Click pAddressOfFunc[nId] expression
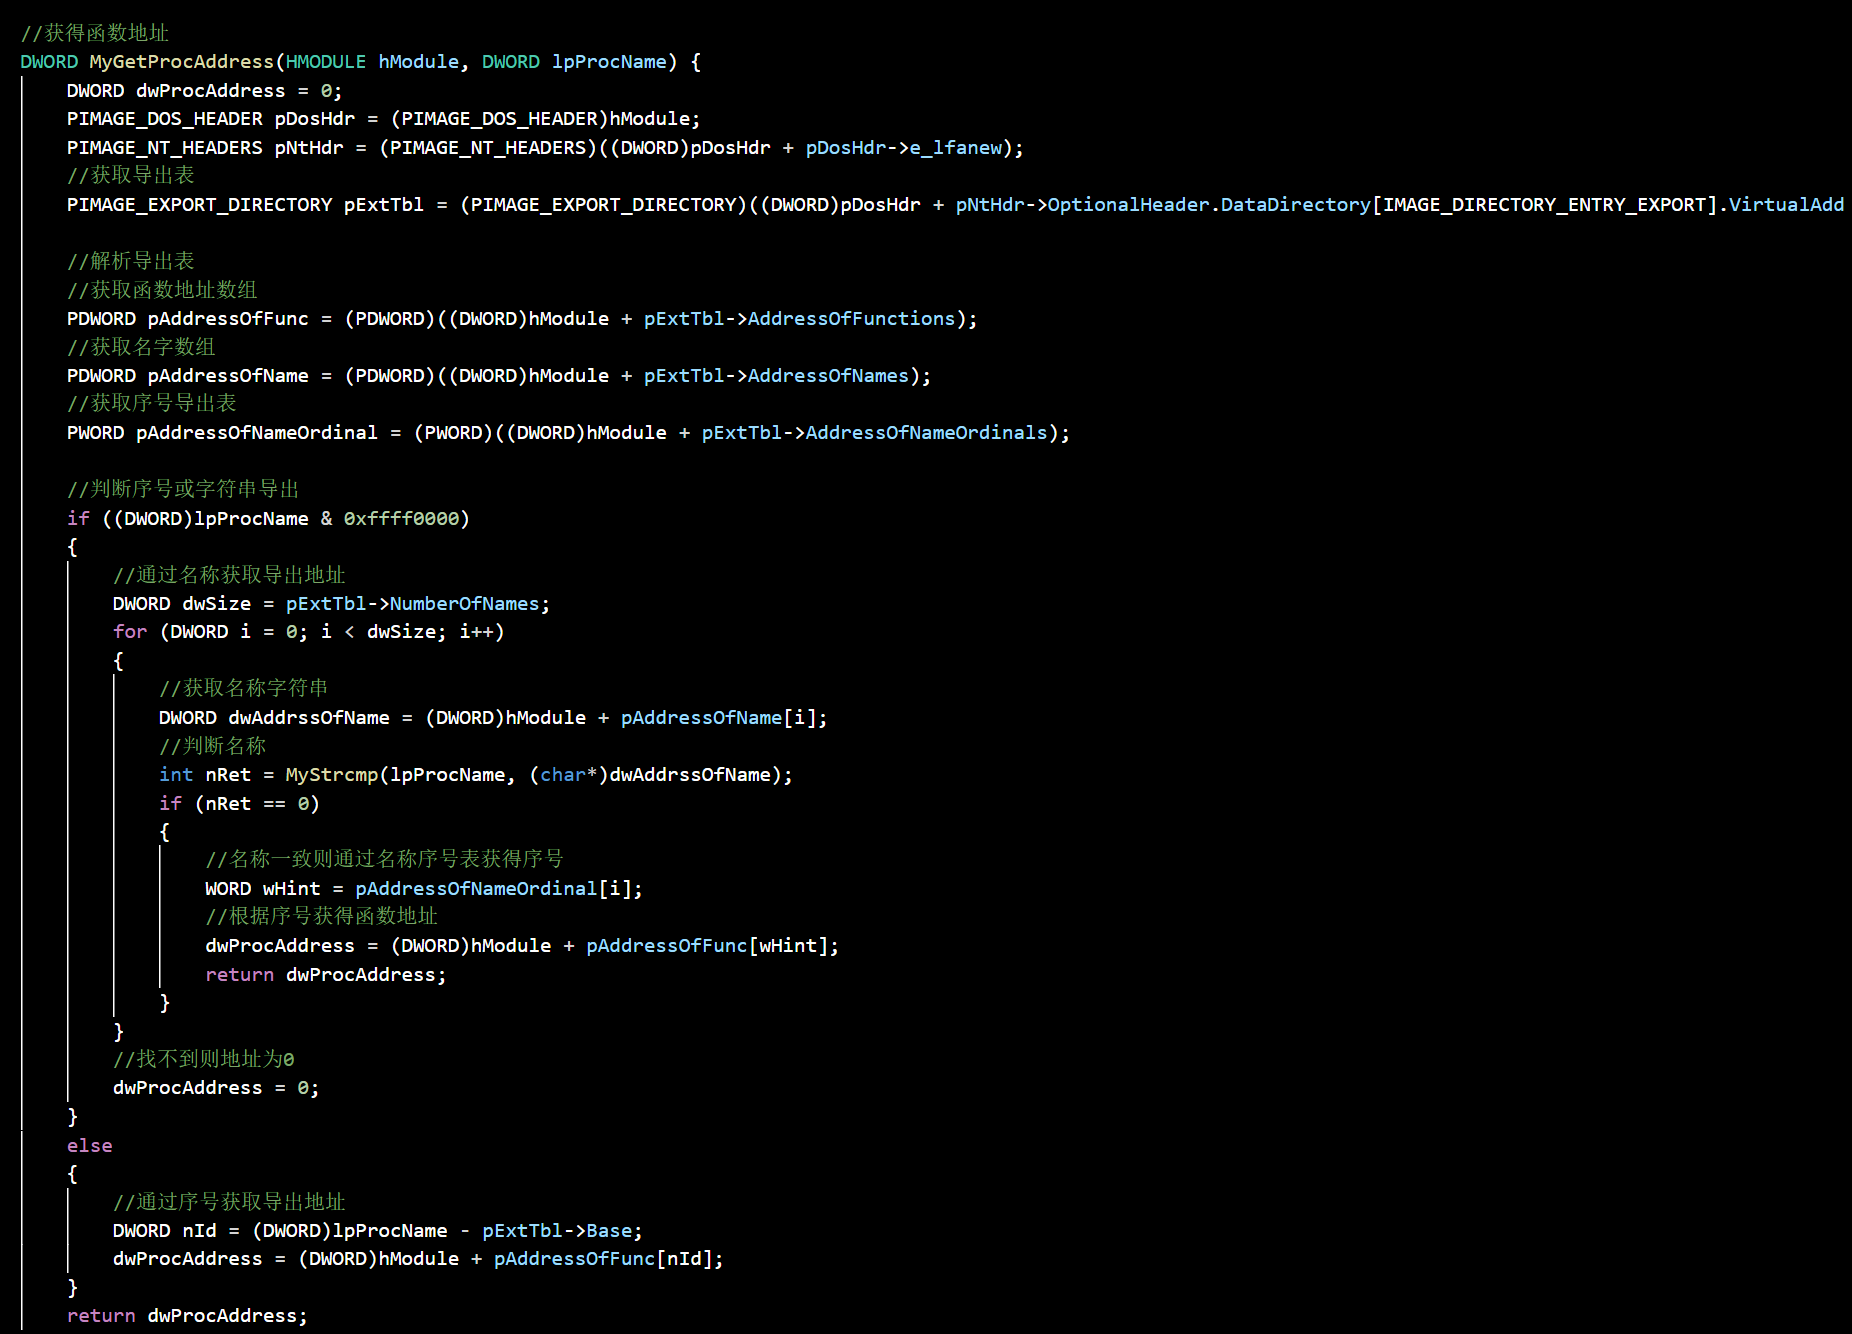The image size is (1852, 1334). tap(603, 1259)
